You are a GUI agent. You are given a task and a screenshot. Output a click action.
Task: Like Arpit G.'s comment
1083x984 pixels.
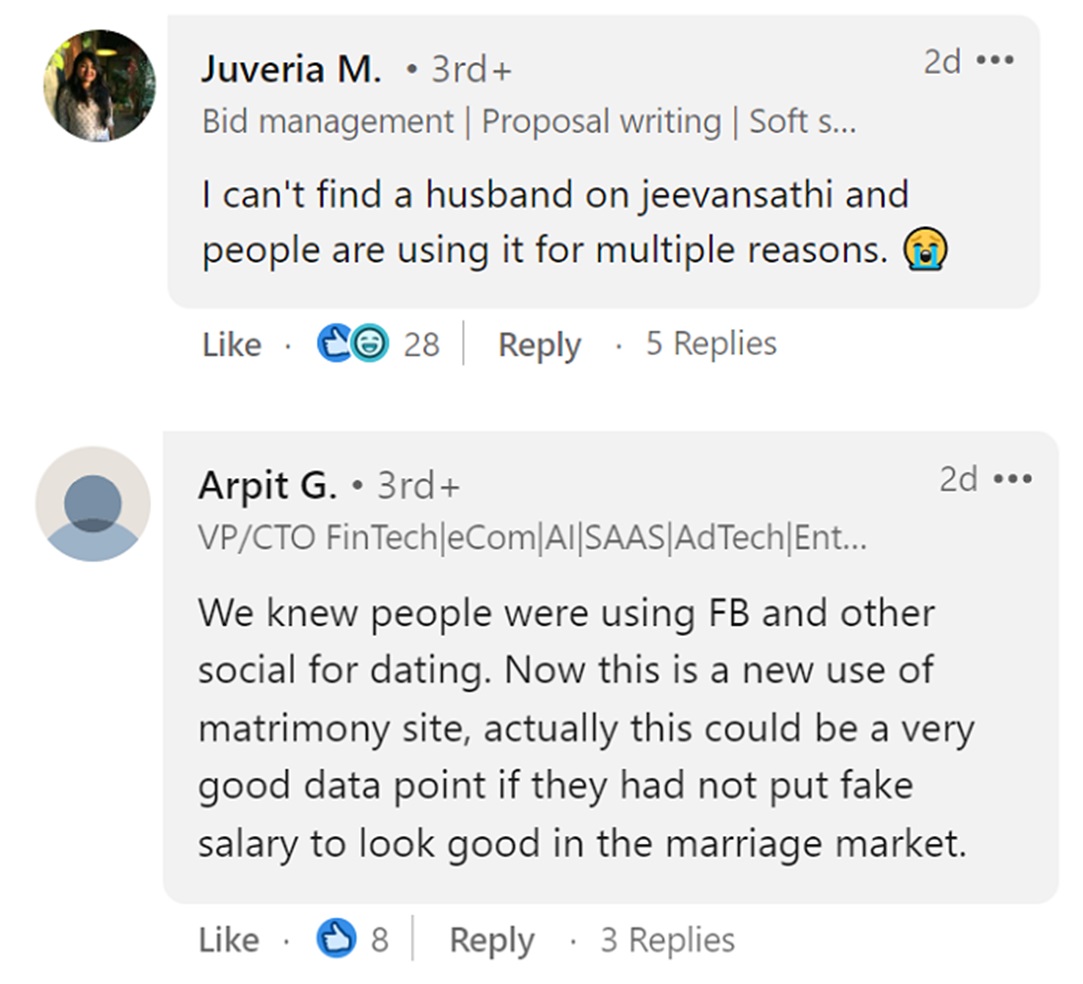pos(228,940)
